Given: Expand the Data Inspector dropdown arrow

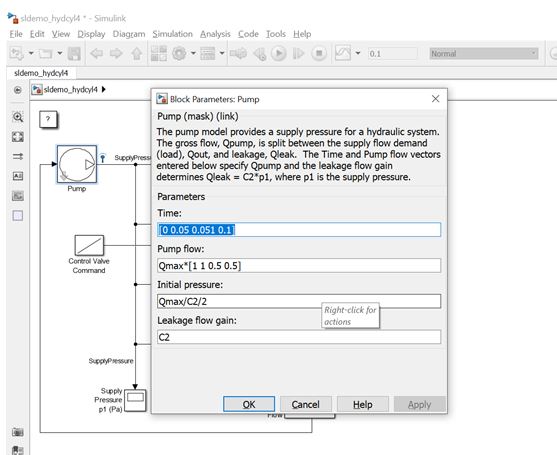Looking at the screenshot, I should [358, 54].
